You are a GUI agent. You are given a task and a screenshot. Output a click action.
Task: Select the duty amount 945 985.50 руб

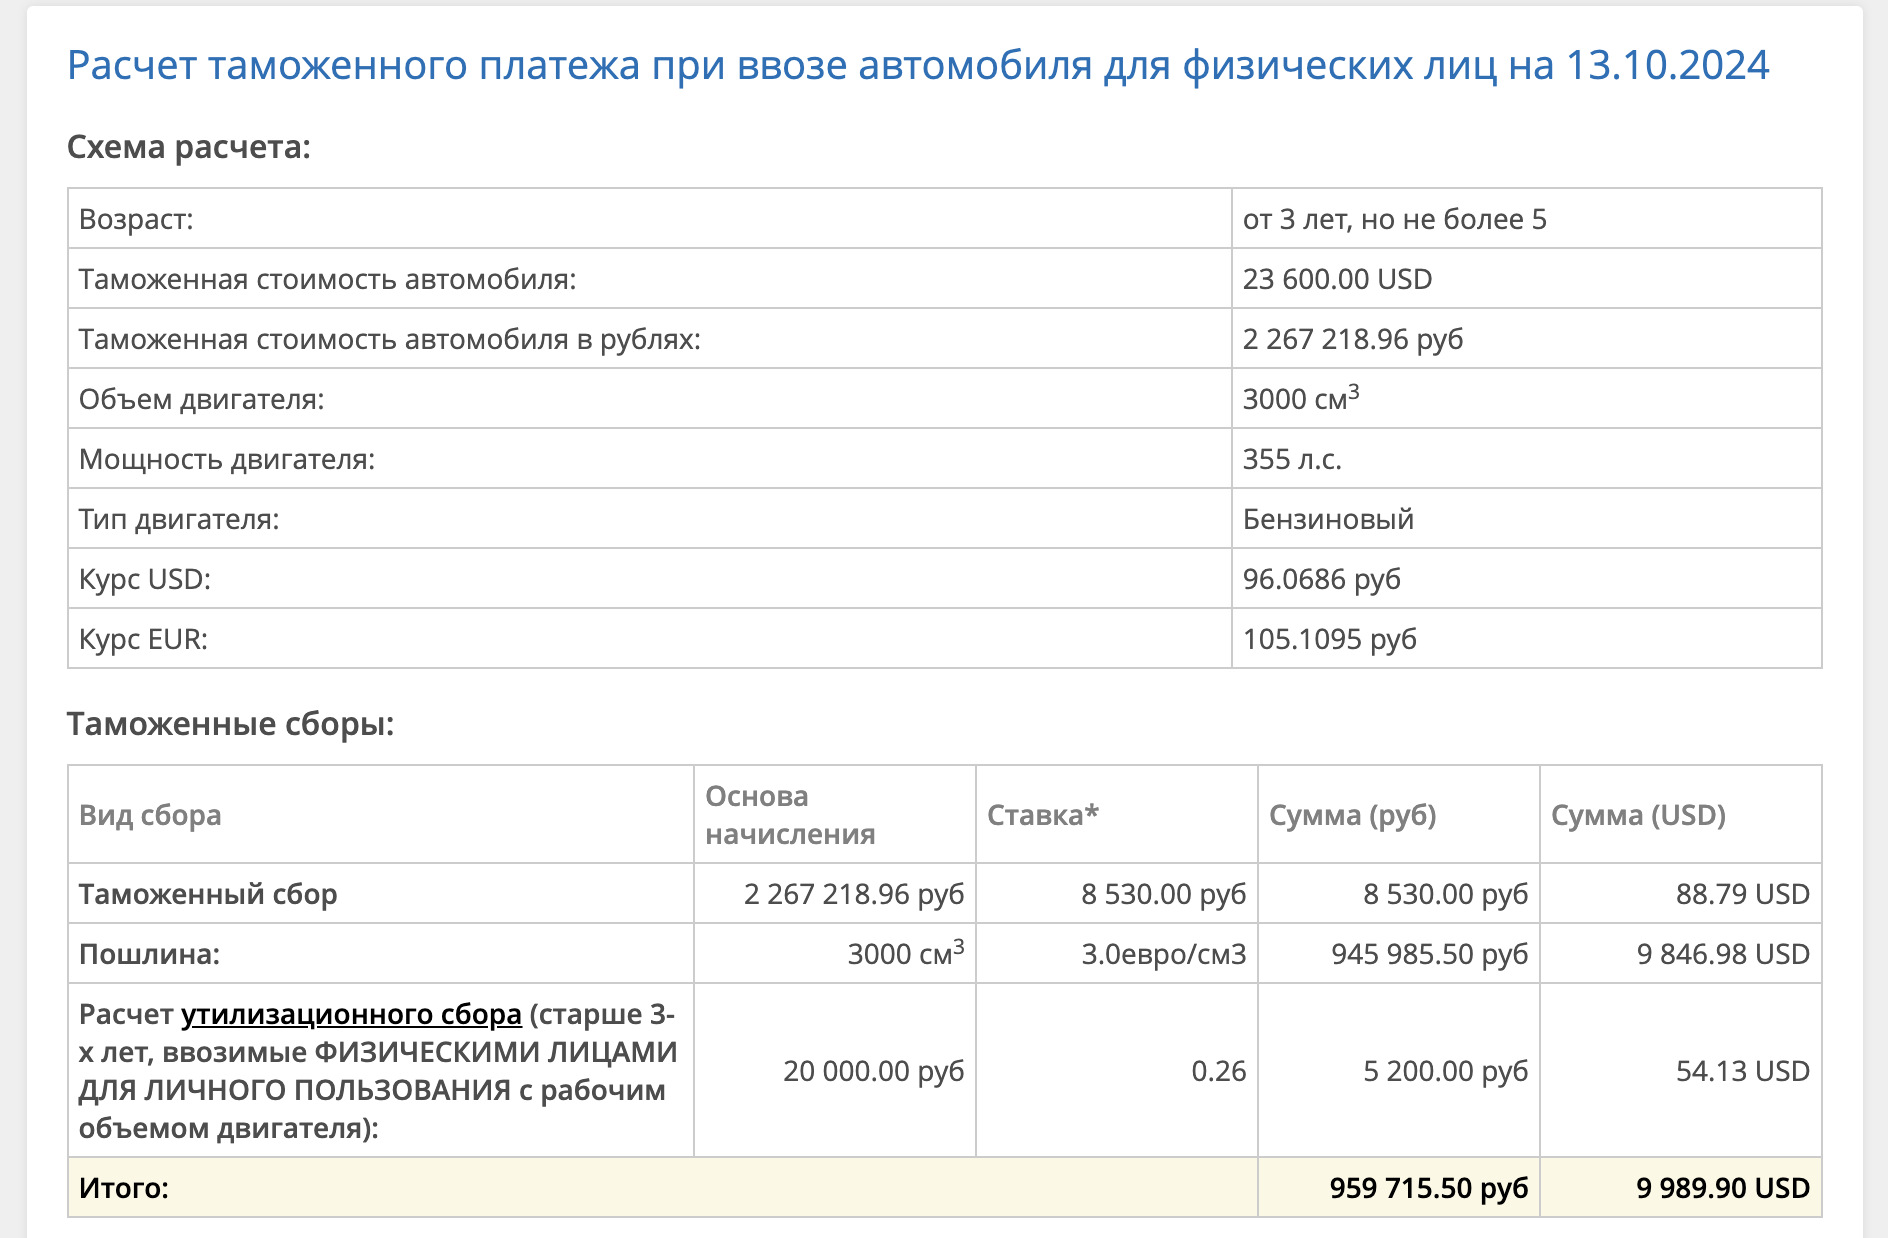[1429, 954]
